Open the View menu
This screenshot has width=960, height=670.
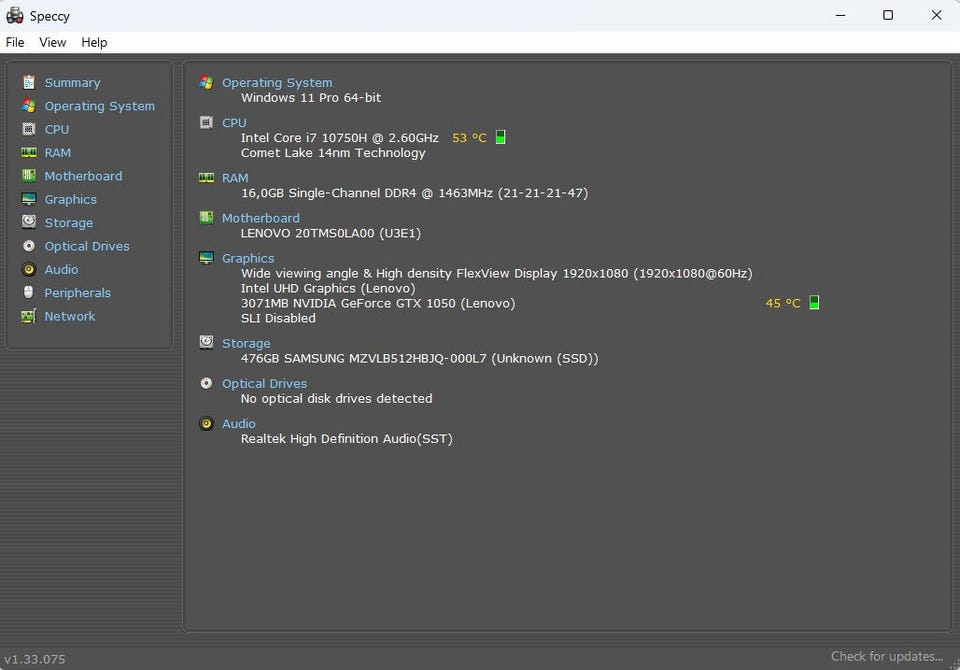coord(53,42)
